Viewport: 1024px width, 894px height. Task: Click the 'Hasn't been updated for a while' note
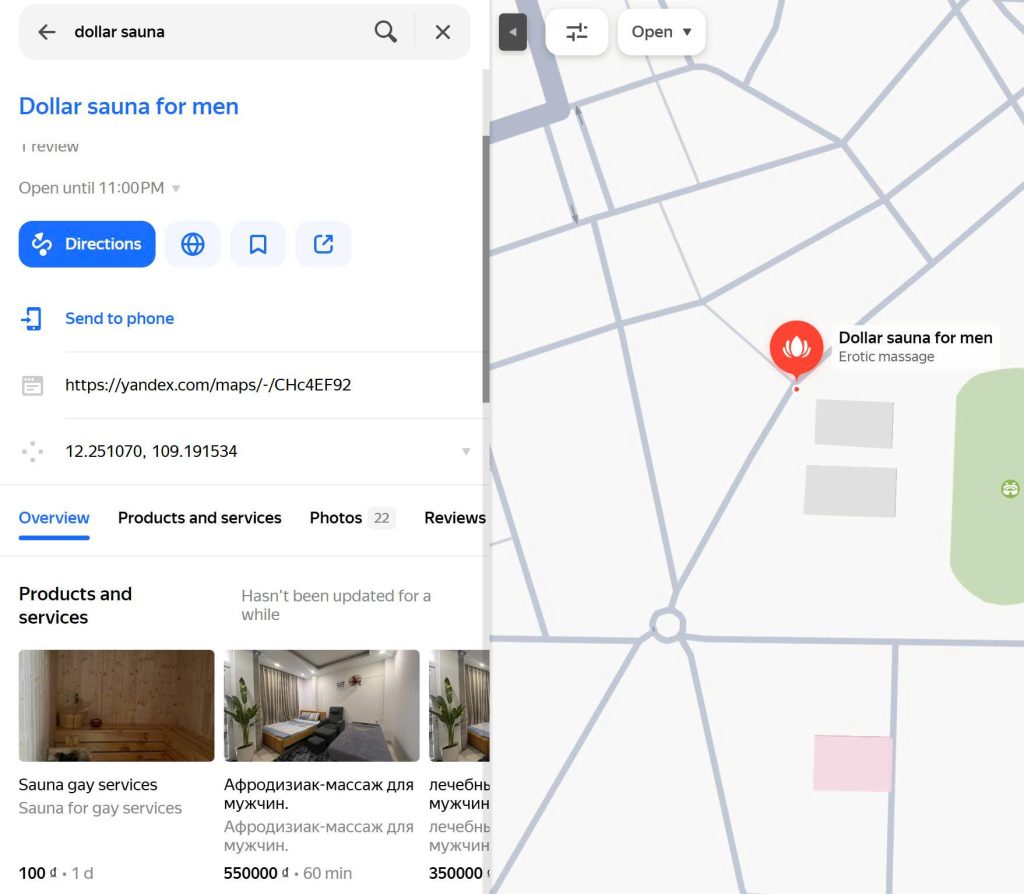(336, 605)
